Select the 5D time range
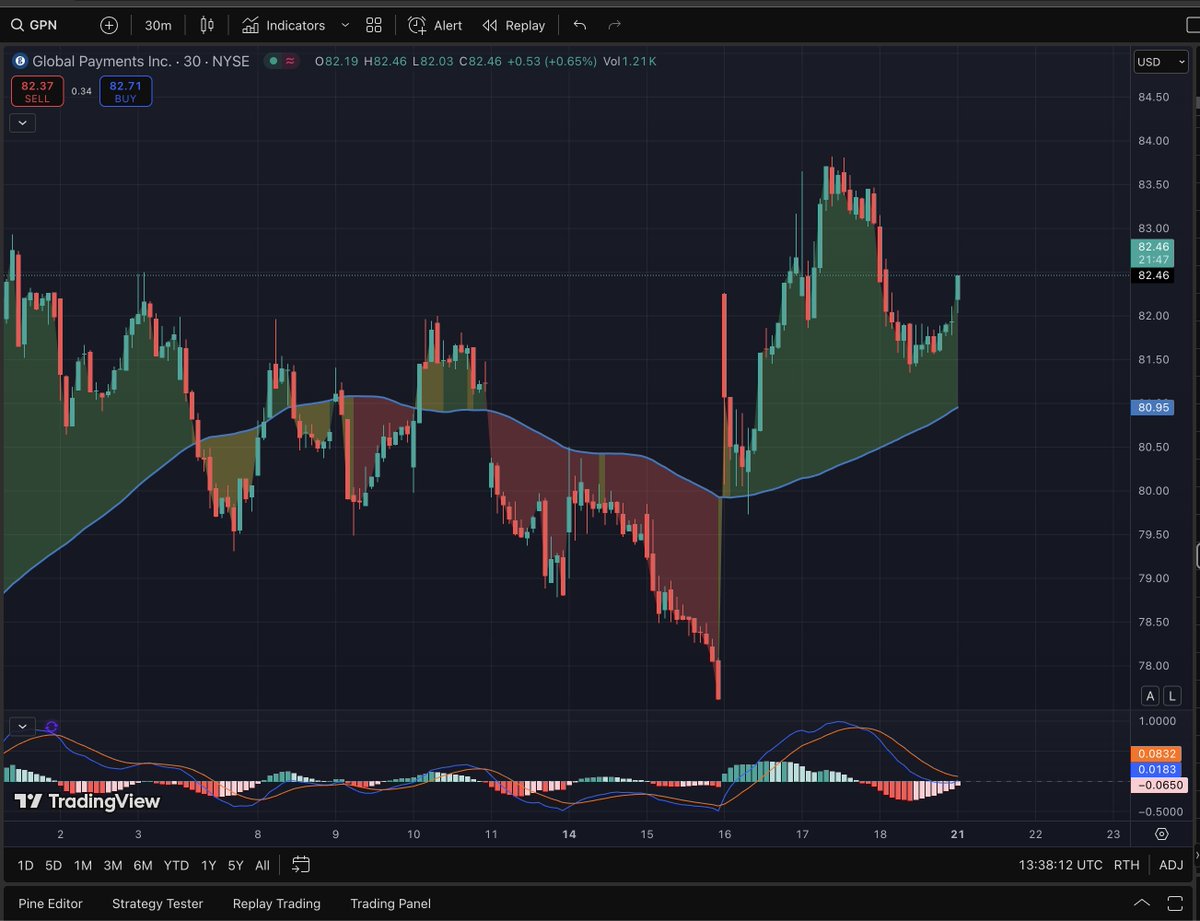 pyautogui.click(x=53, y=865)
